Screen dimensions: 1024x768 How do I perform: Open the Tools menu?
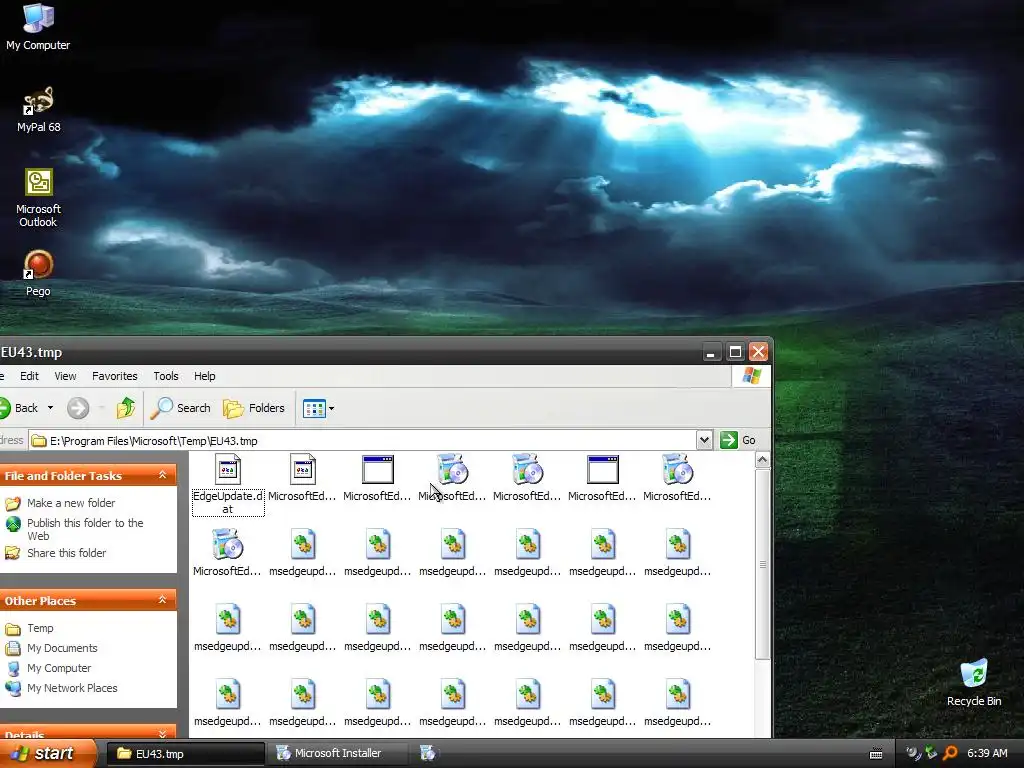point(166,376)
